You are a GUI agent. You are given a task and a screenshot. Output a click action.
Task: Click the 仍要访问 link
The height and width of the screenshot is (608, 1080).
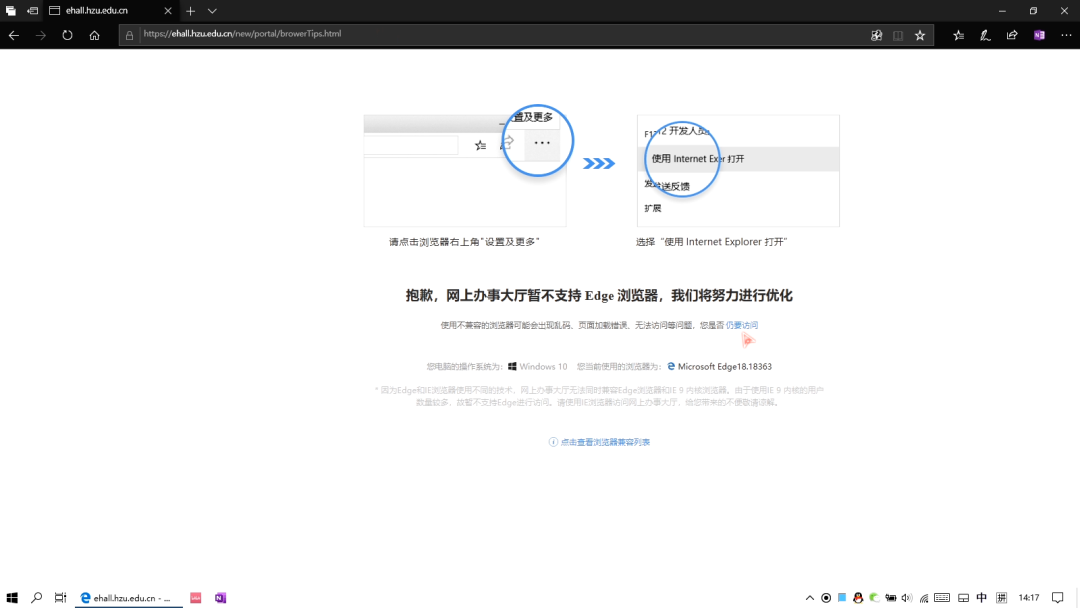tap(742, 325)
